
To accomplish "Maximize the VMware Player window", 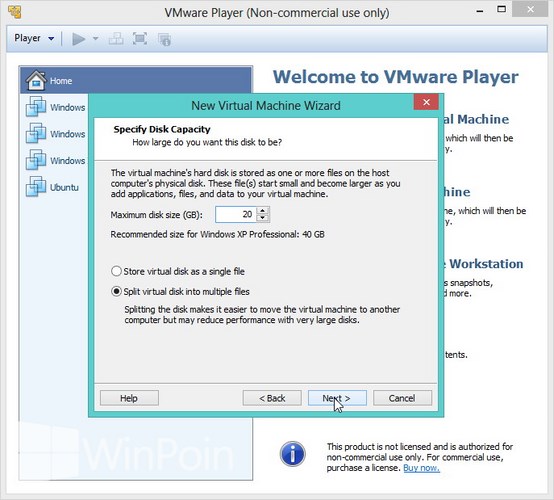I will pyautogui.click(x=501, y=10).
